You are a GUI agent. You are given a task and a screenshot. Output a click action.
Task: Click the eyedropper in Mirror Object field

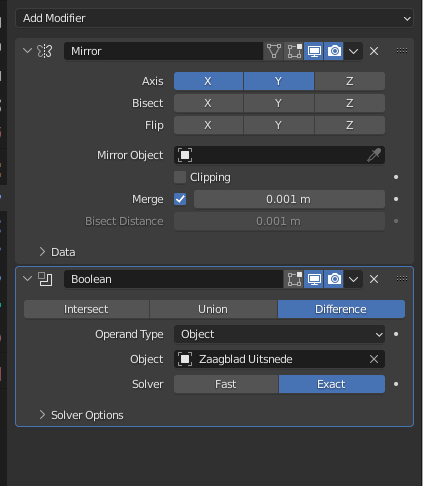pyautogui.click(x=374, y=155)
